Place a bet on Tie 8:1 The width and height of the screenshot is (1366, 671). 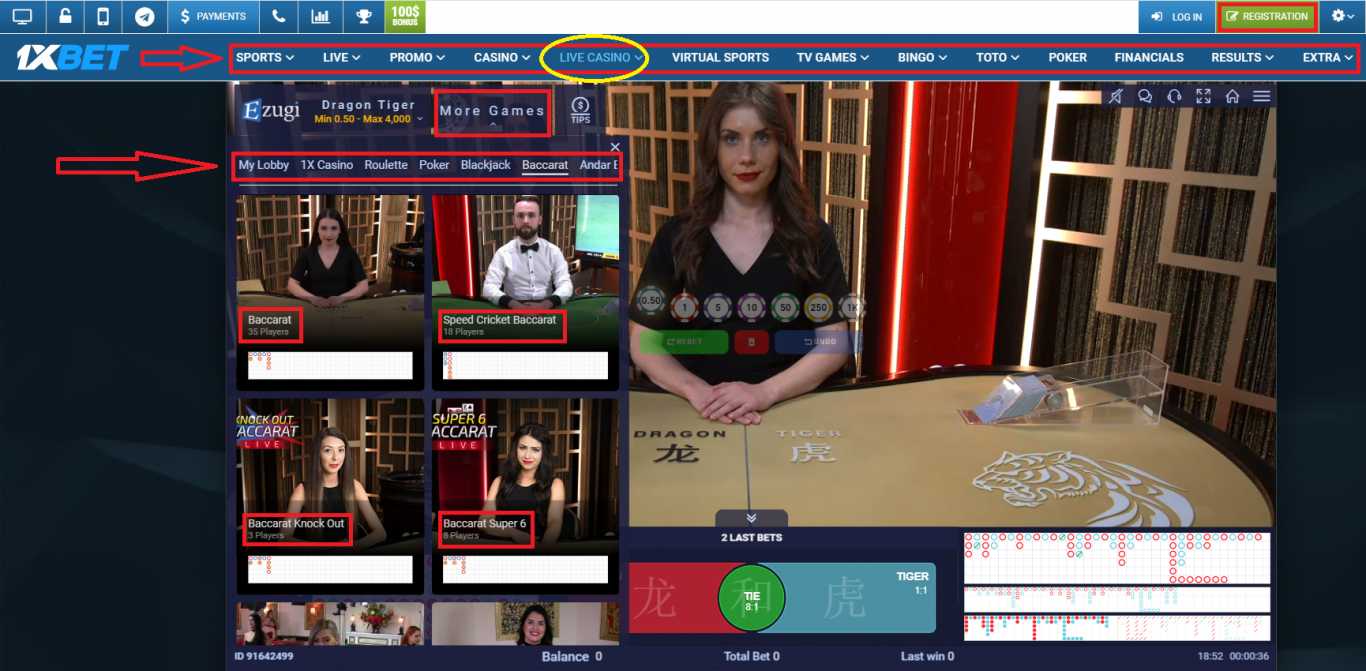tap(752, 600)
